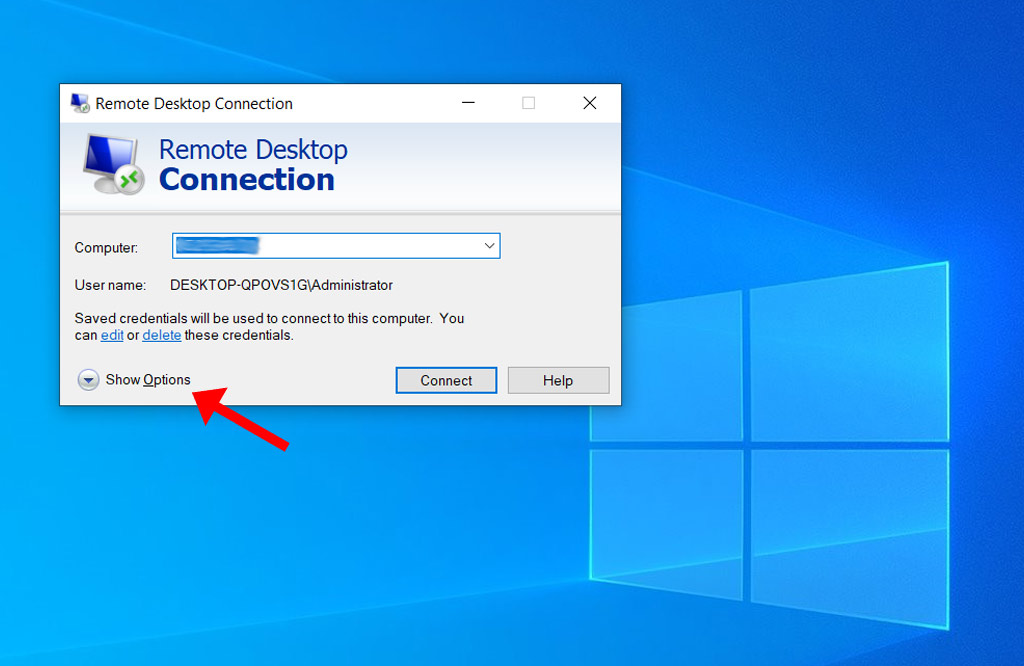Click the Computer name input field
1024x666 pixels.
336,246
